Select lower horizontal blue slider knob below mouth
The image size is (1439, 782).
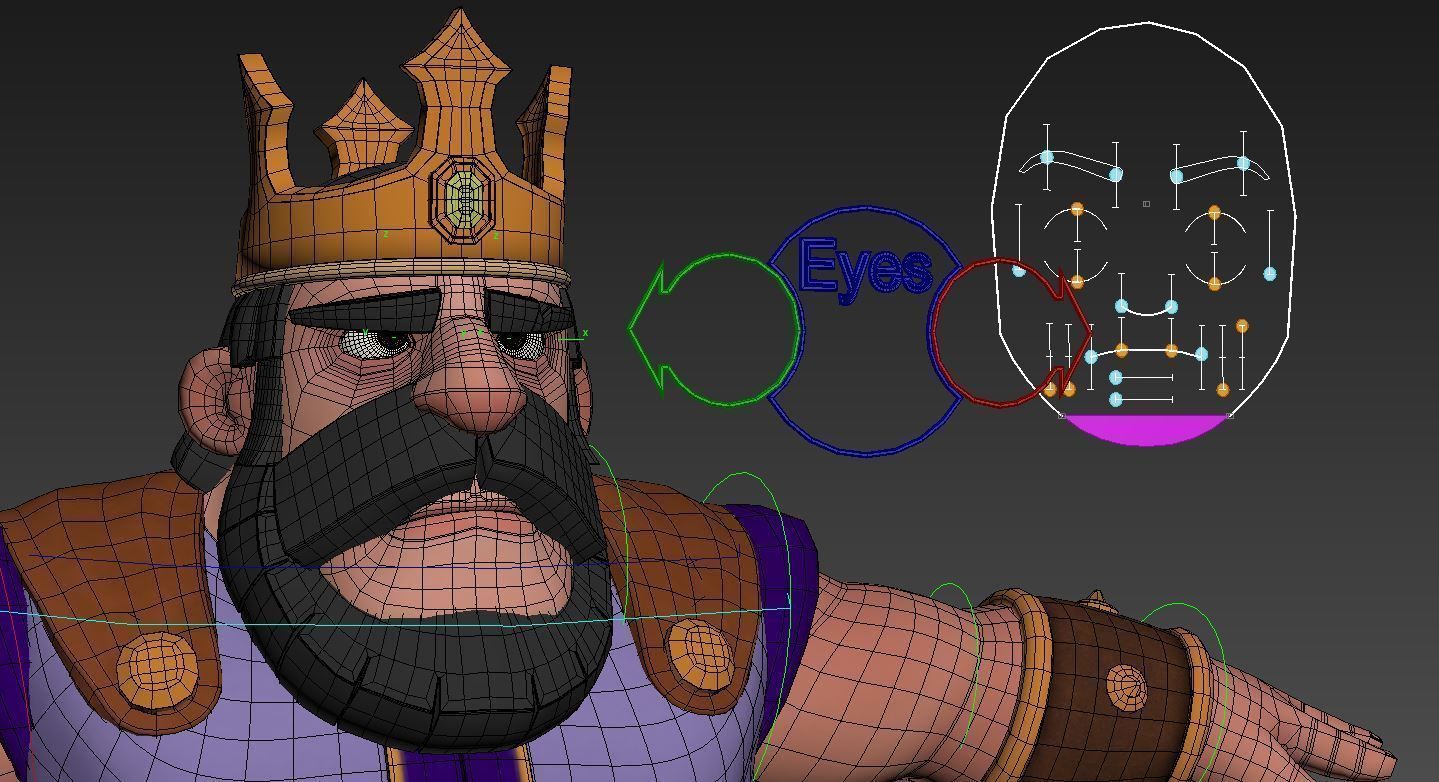(1116, 399)
